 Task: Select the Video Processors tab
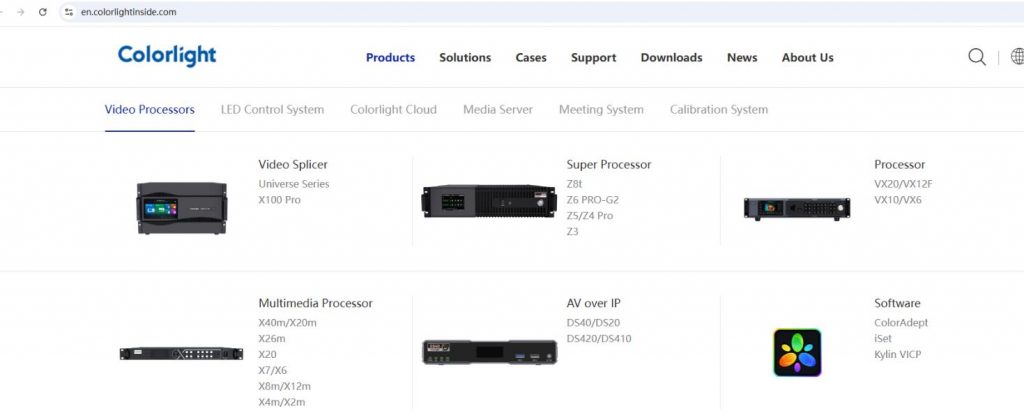click(x=150, y=110)
